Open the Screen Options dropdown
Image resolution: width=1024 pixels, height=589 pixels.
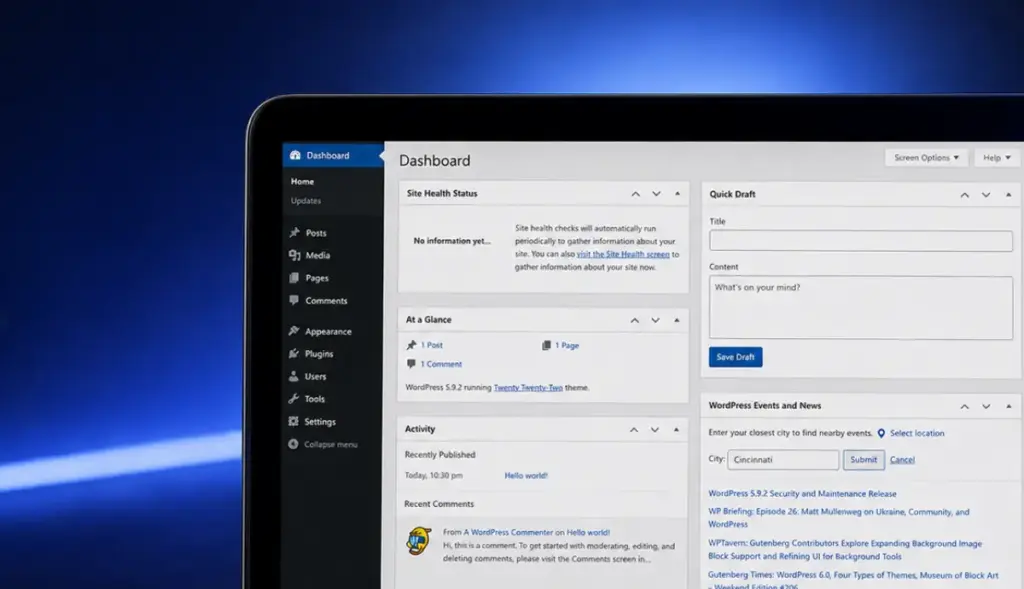click(926, 157)
